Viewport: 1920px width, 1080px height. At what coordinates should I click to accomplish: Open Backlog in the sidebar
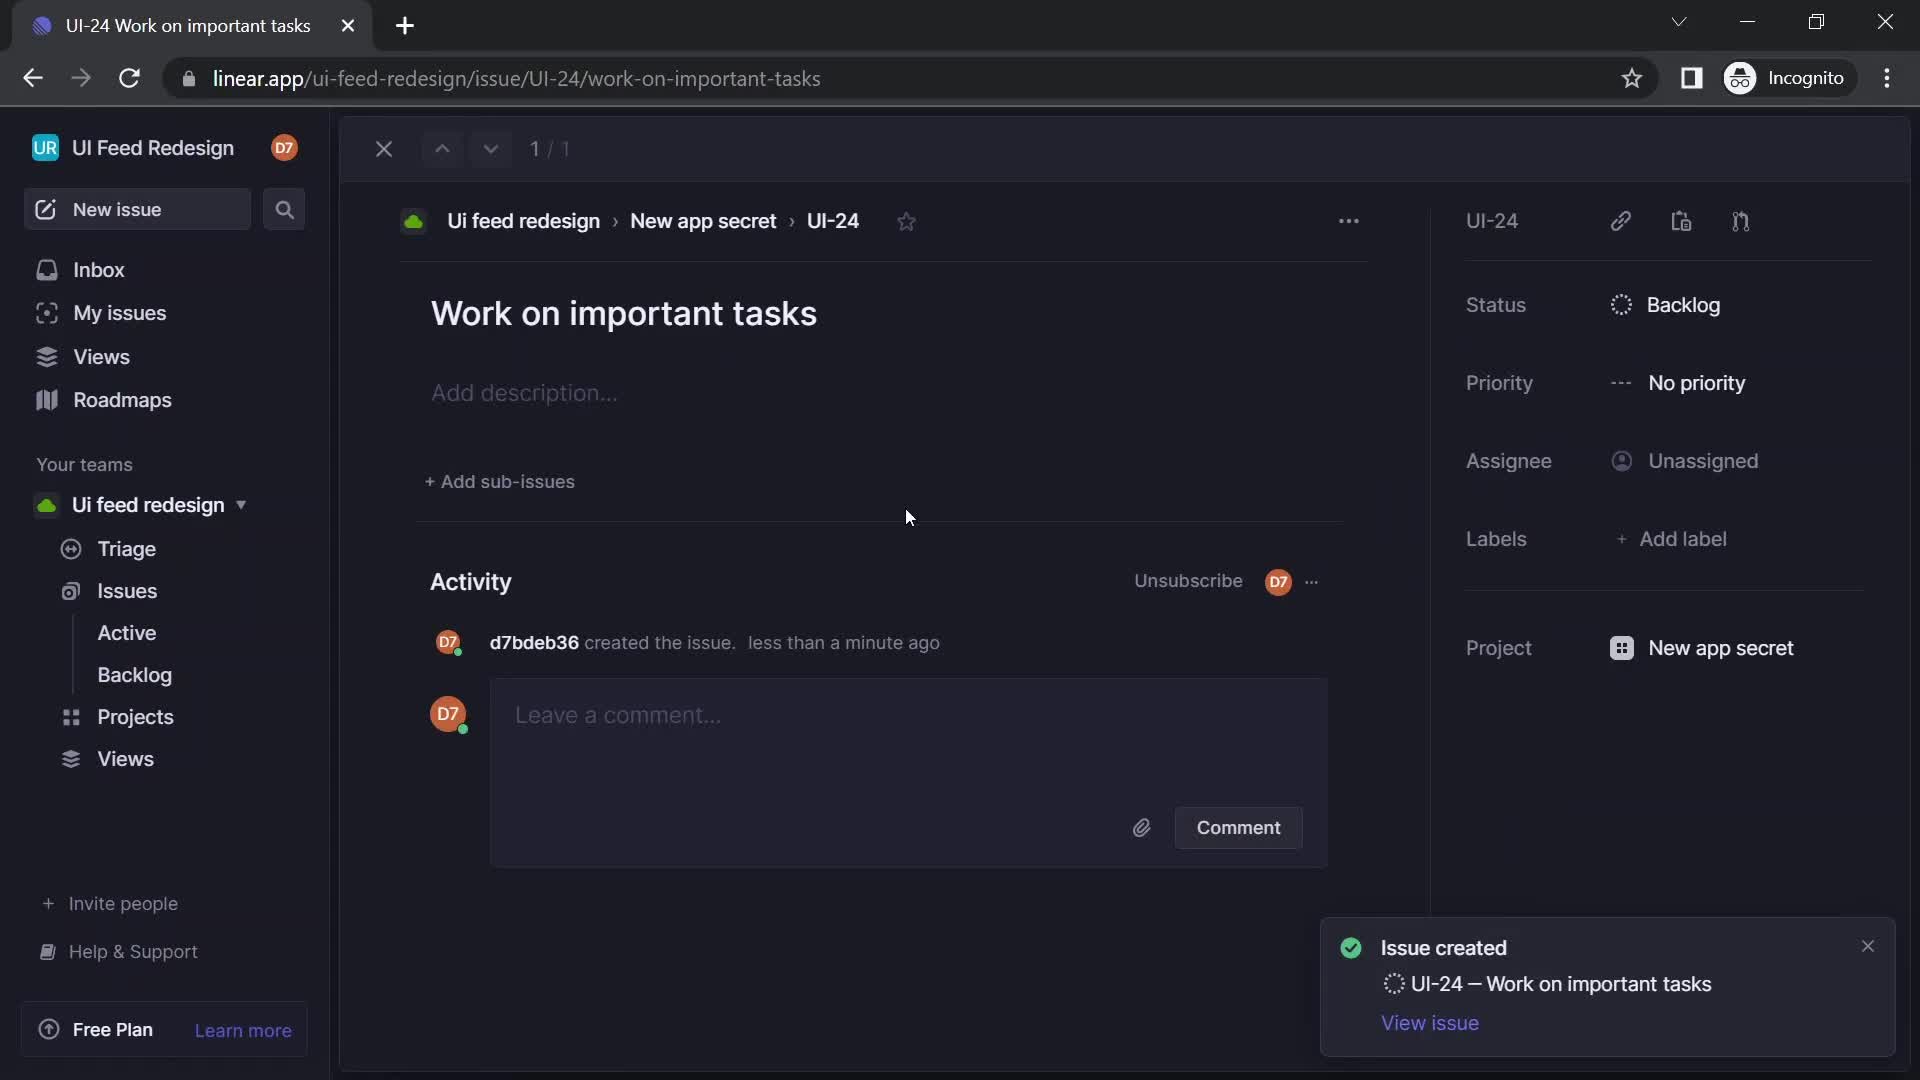(135, 675)
